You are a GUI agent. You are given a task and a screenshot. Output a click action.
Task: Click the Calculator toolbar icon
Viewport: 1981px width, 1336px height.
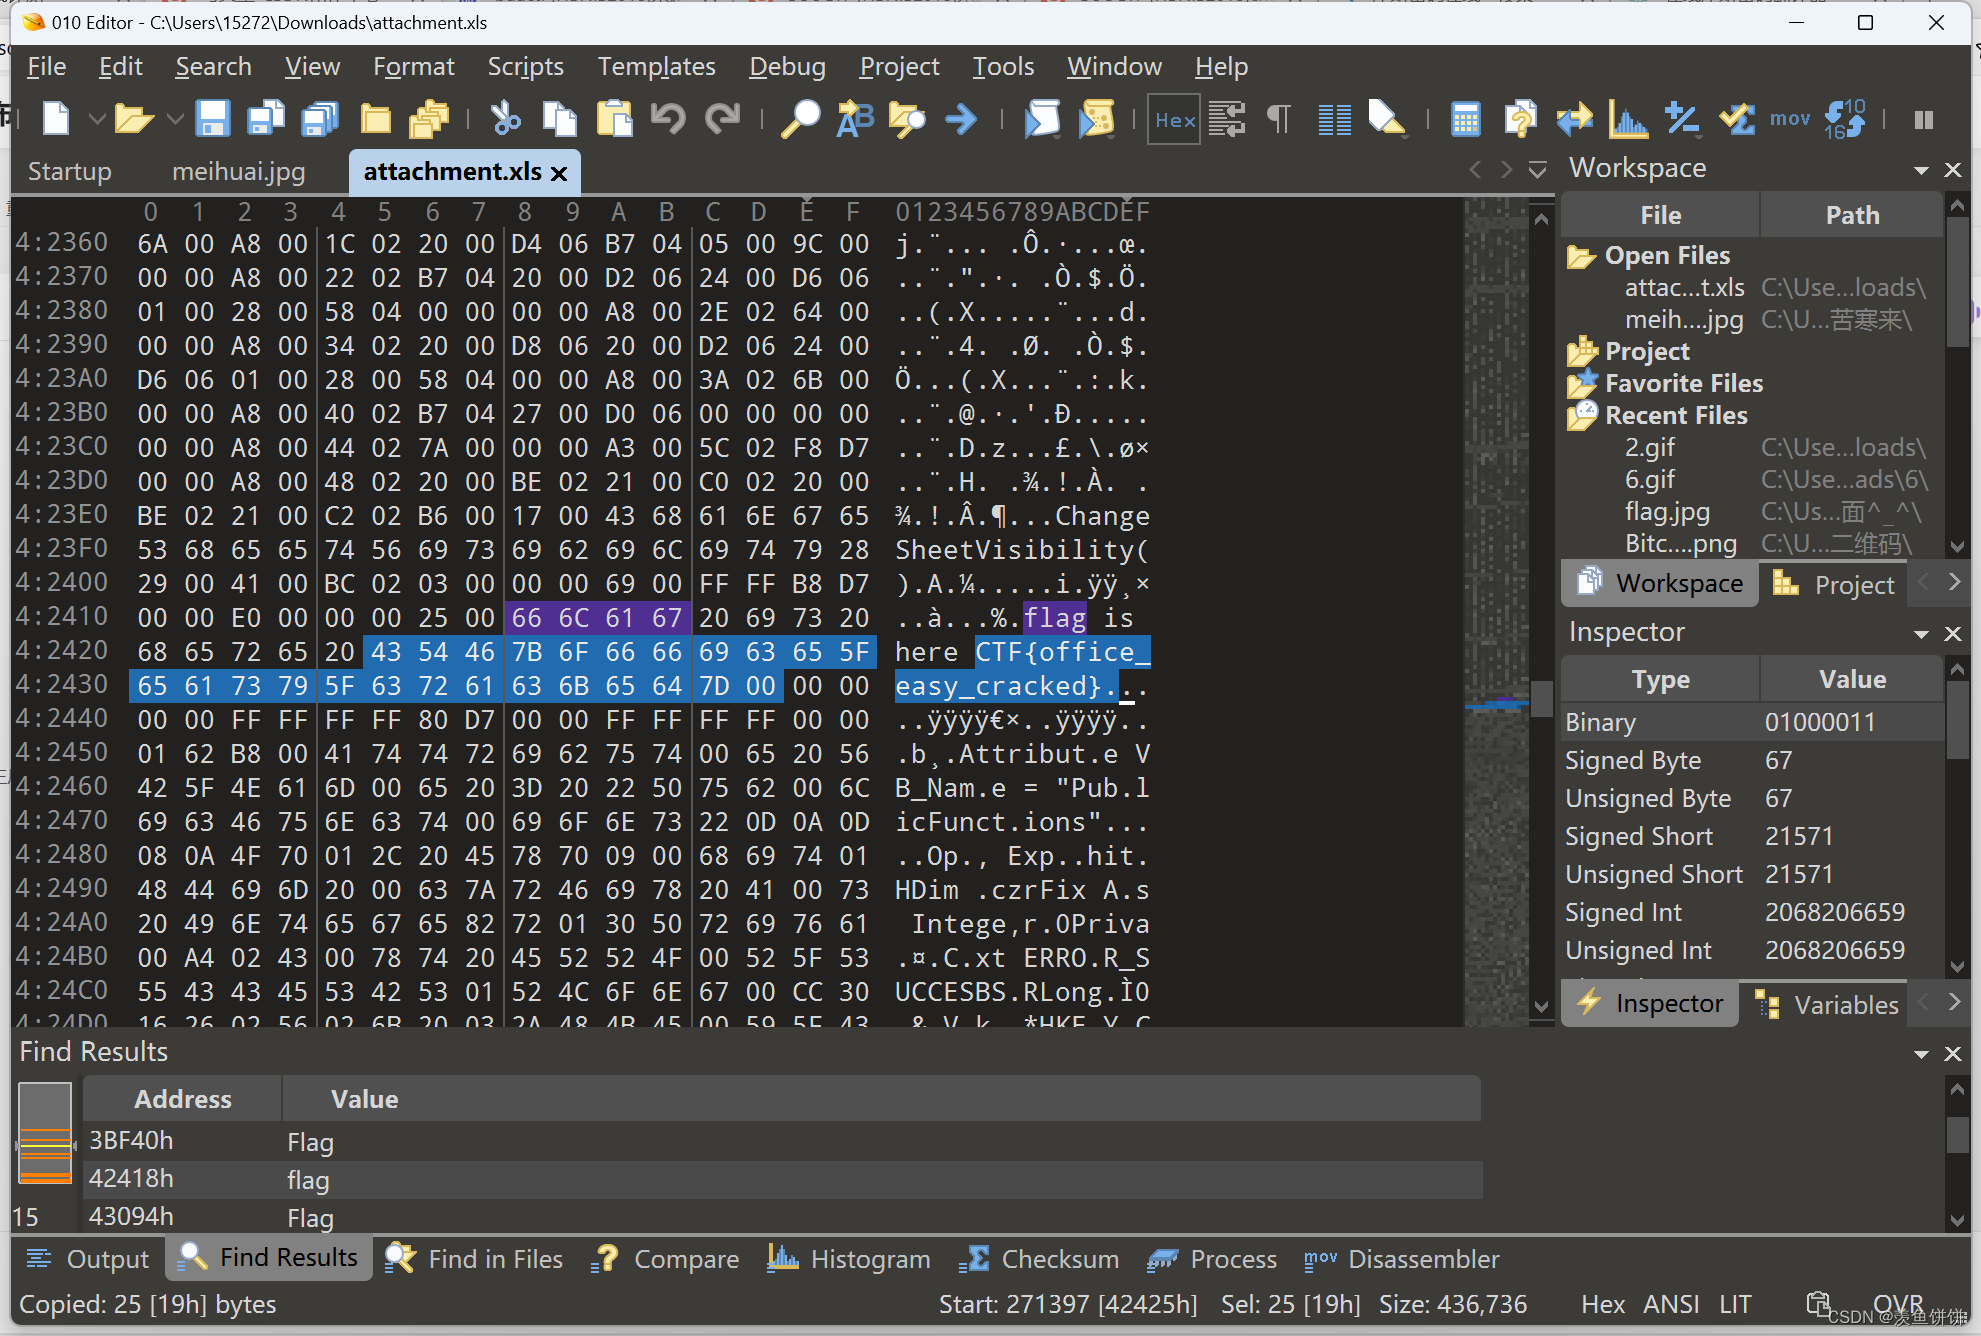click(x=1466, y=119)
